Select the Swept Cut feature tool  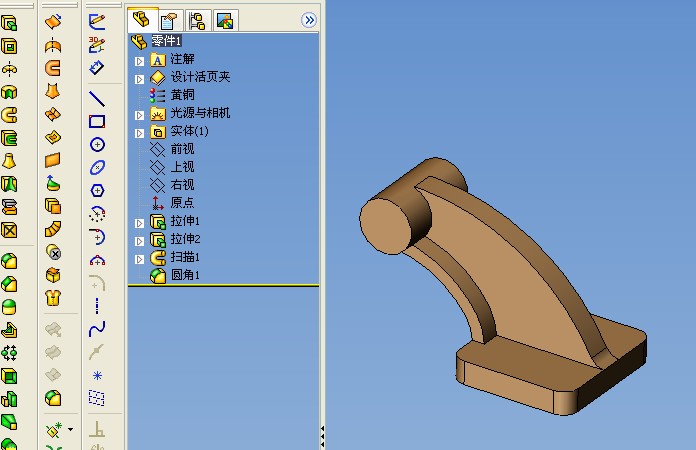(x=9, y=138)
